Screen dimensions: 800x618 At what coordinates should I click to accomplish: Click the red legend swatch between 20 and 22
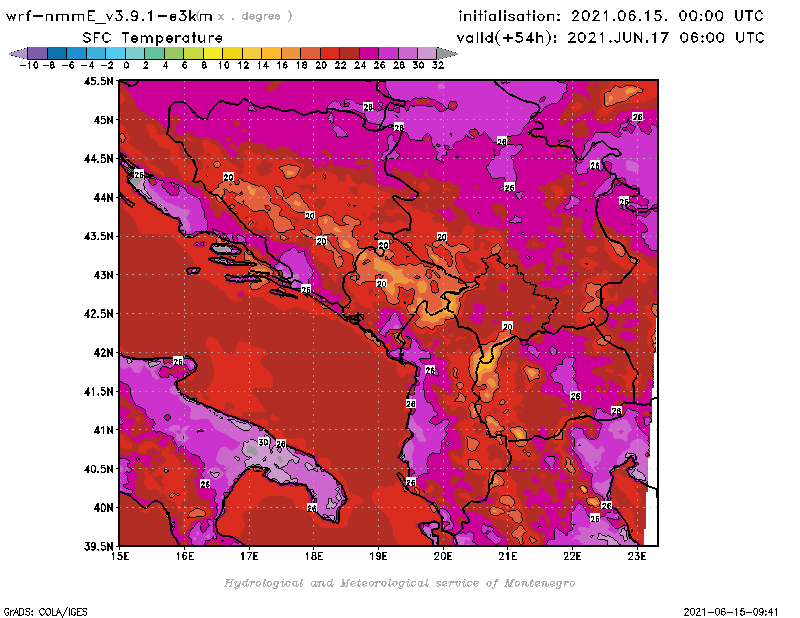[330, 53]
